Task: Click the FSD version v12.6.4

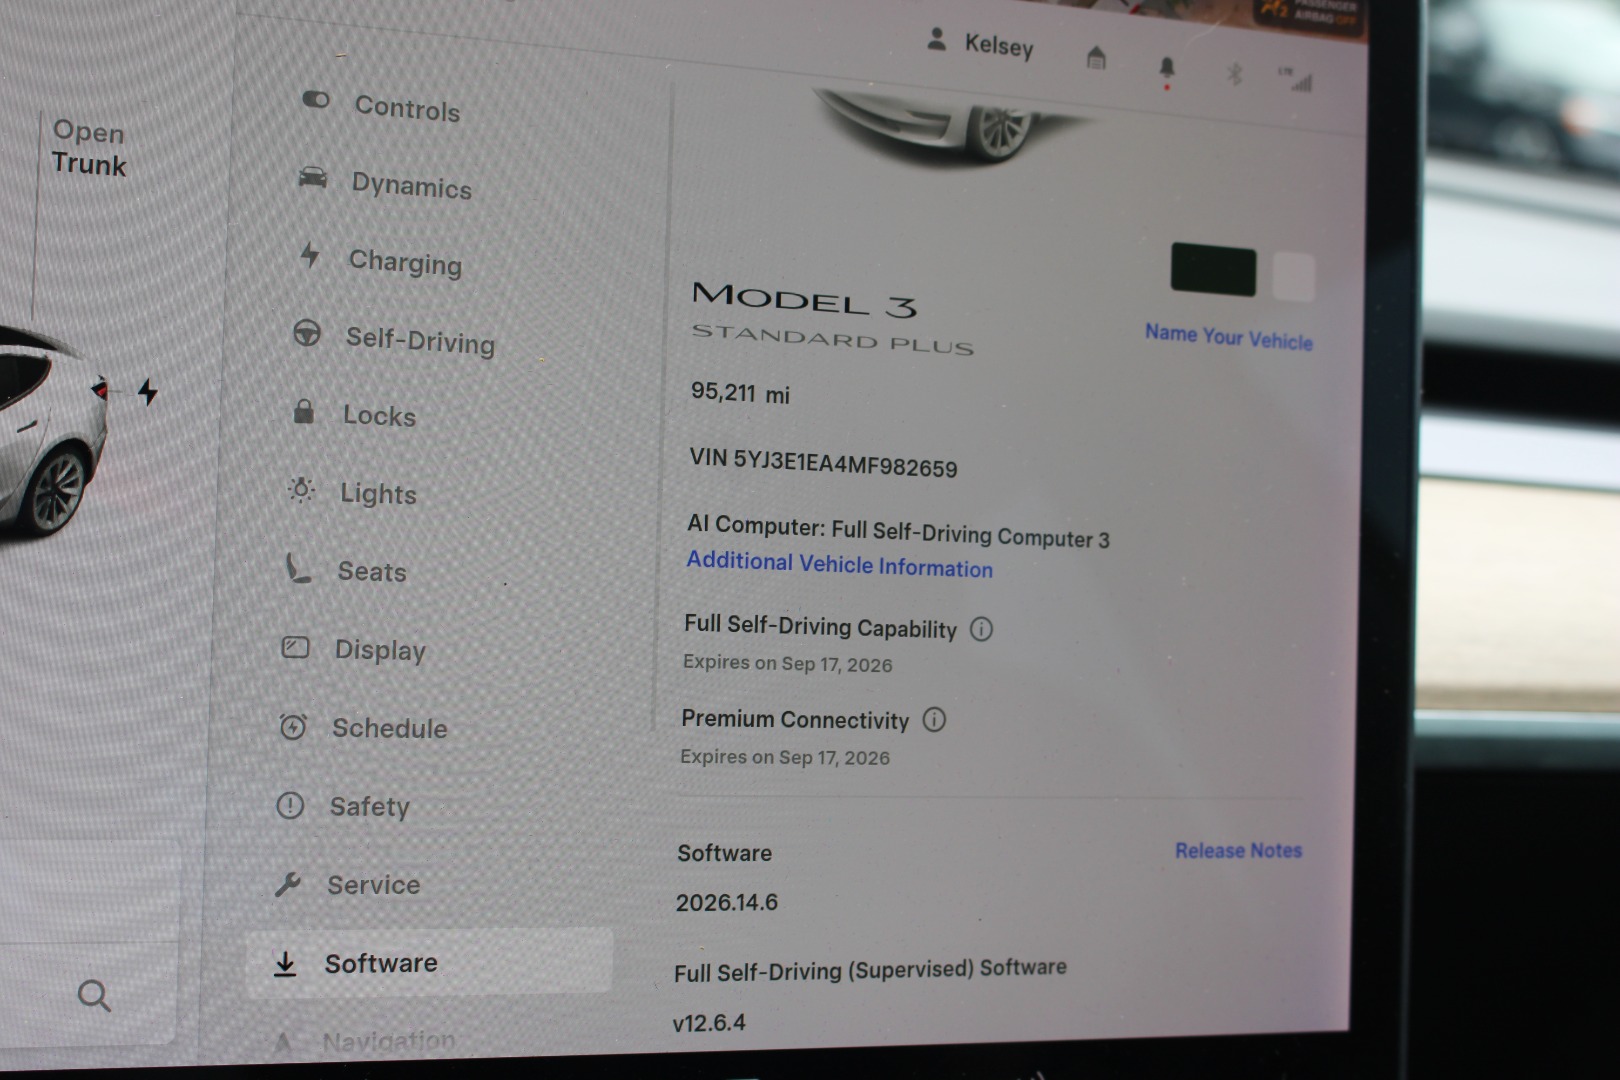Action: 709,1022
